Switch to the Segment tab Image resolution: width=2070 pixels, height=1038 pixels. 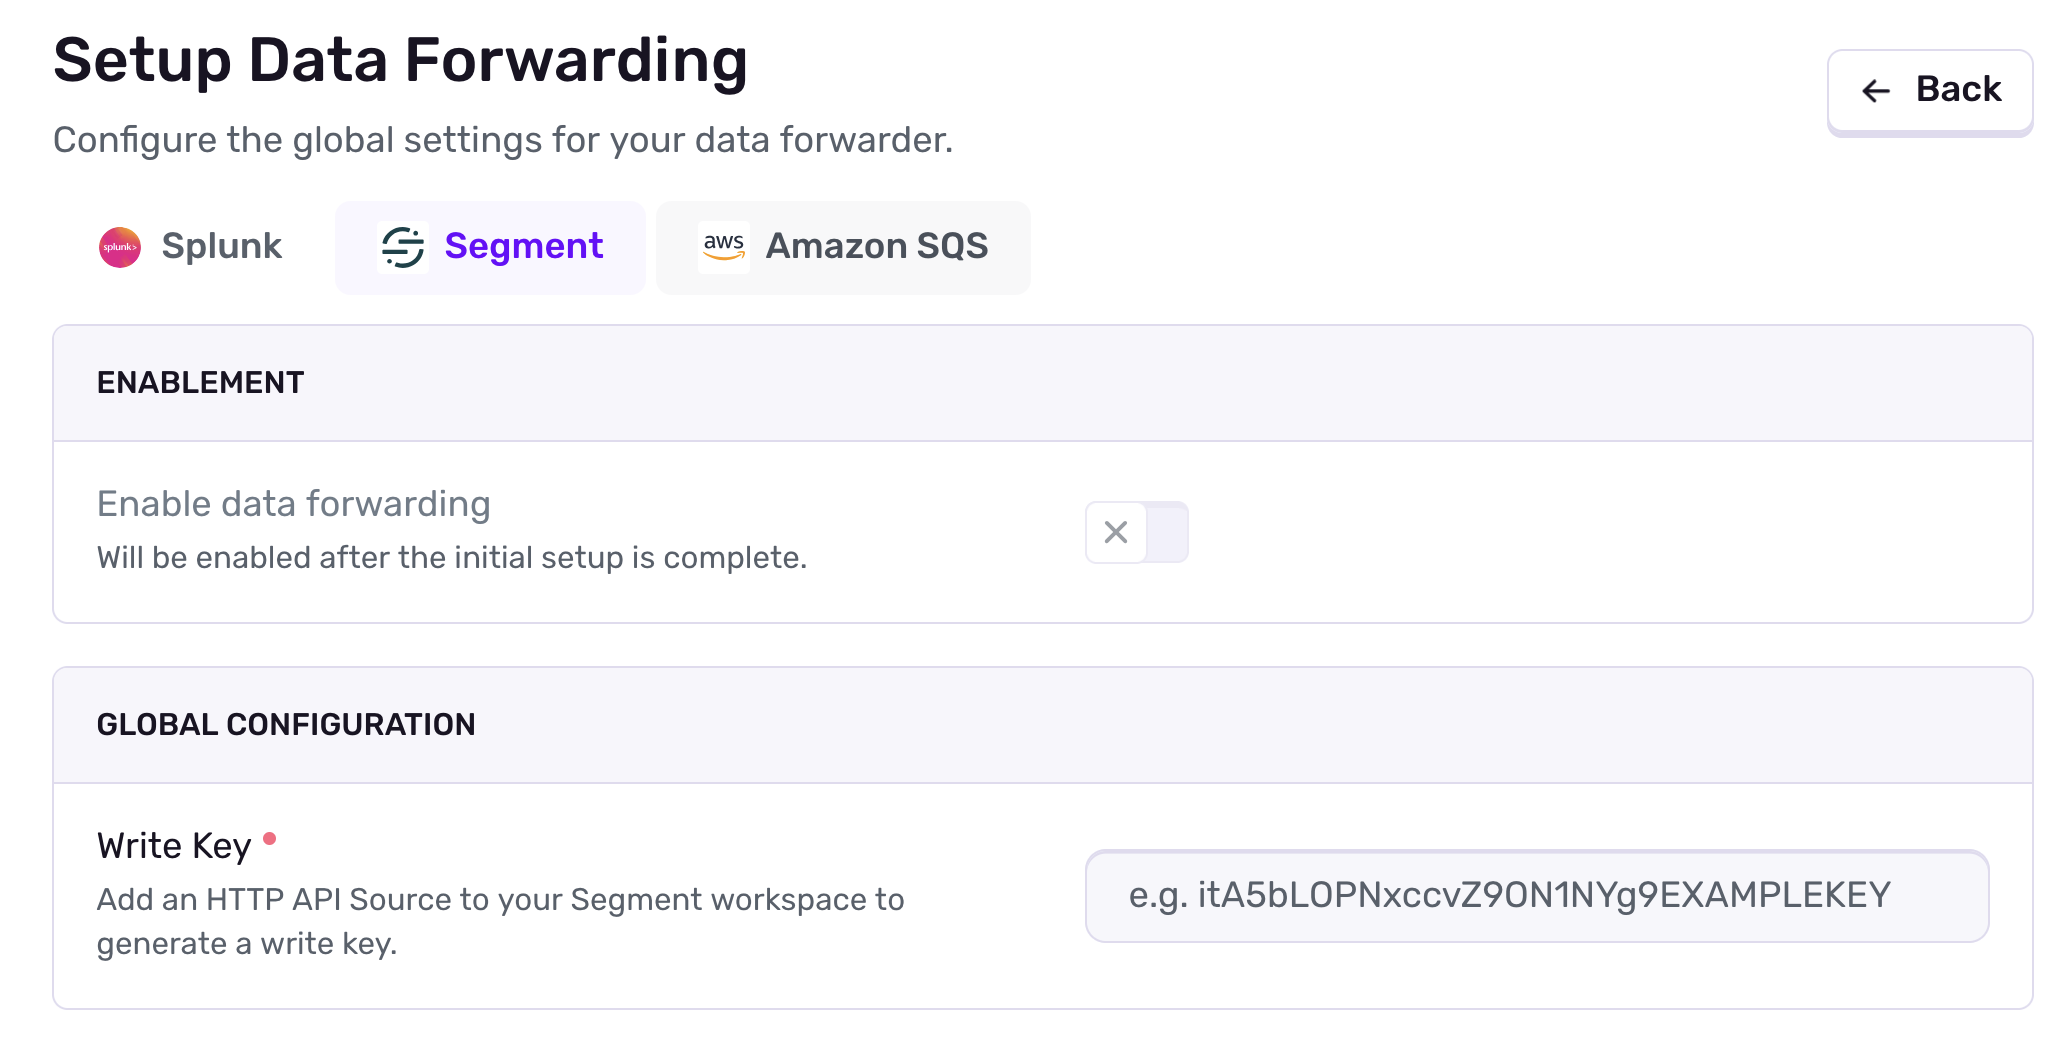pos(490,246)
